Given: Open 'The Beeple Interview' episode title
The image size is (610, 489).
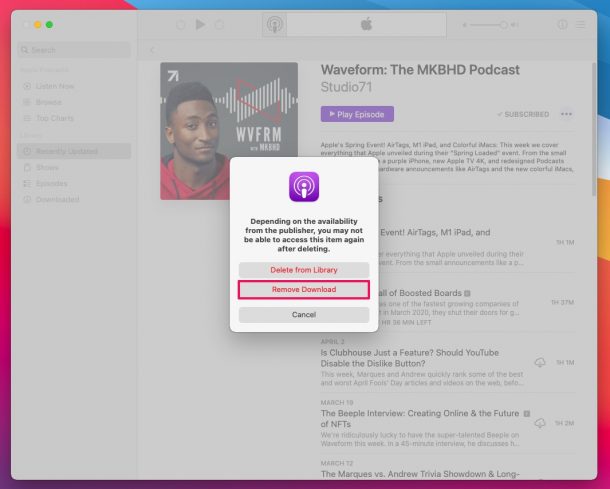Looking at the screenshot, I should [420, 419].
